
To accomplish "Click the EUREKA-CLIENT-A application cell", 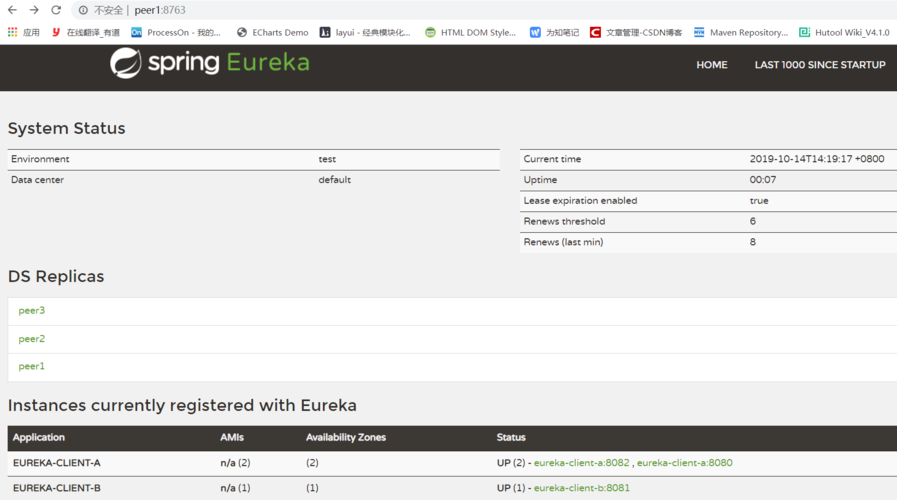I will 57,463.
